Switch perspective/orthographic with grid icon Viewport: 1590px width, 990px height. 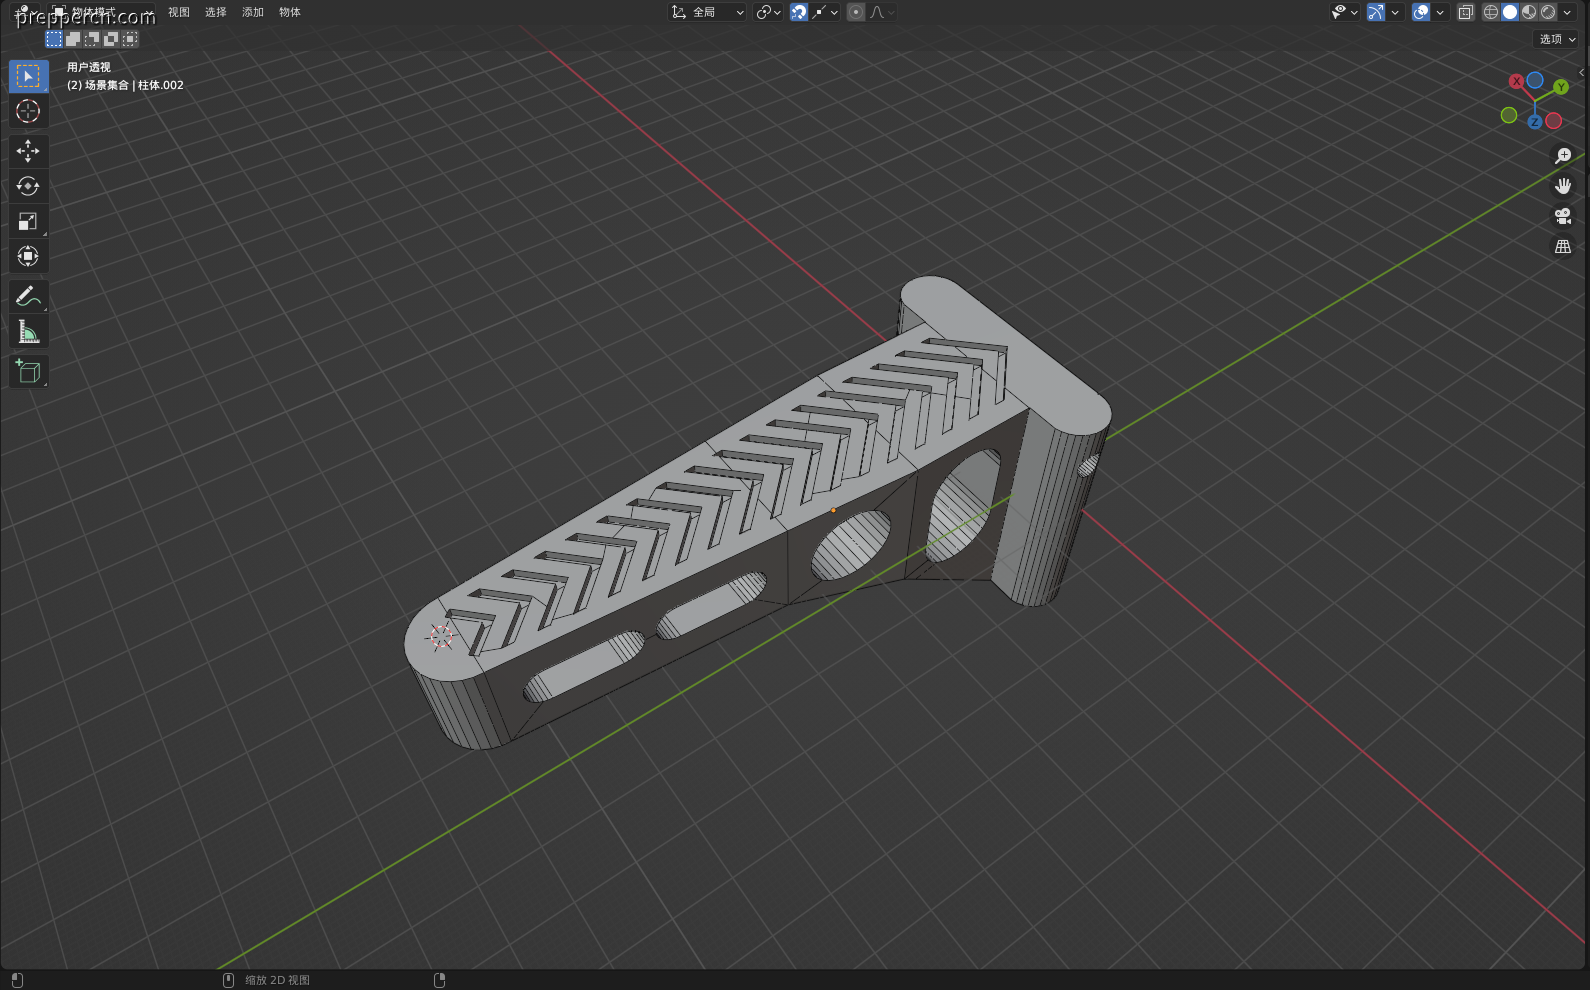(1563, 246)
